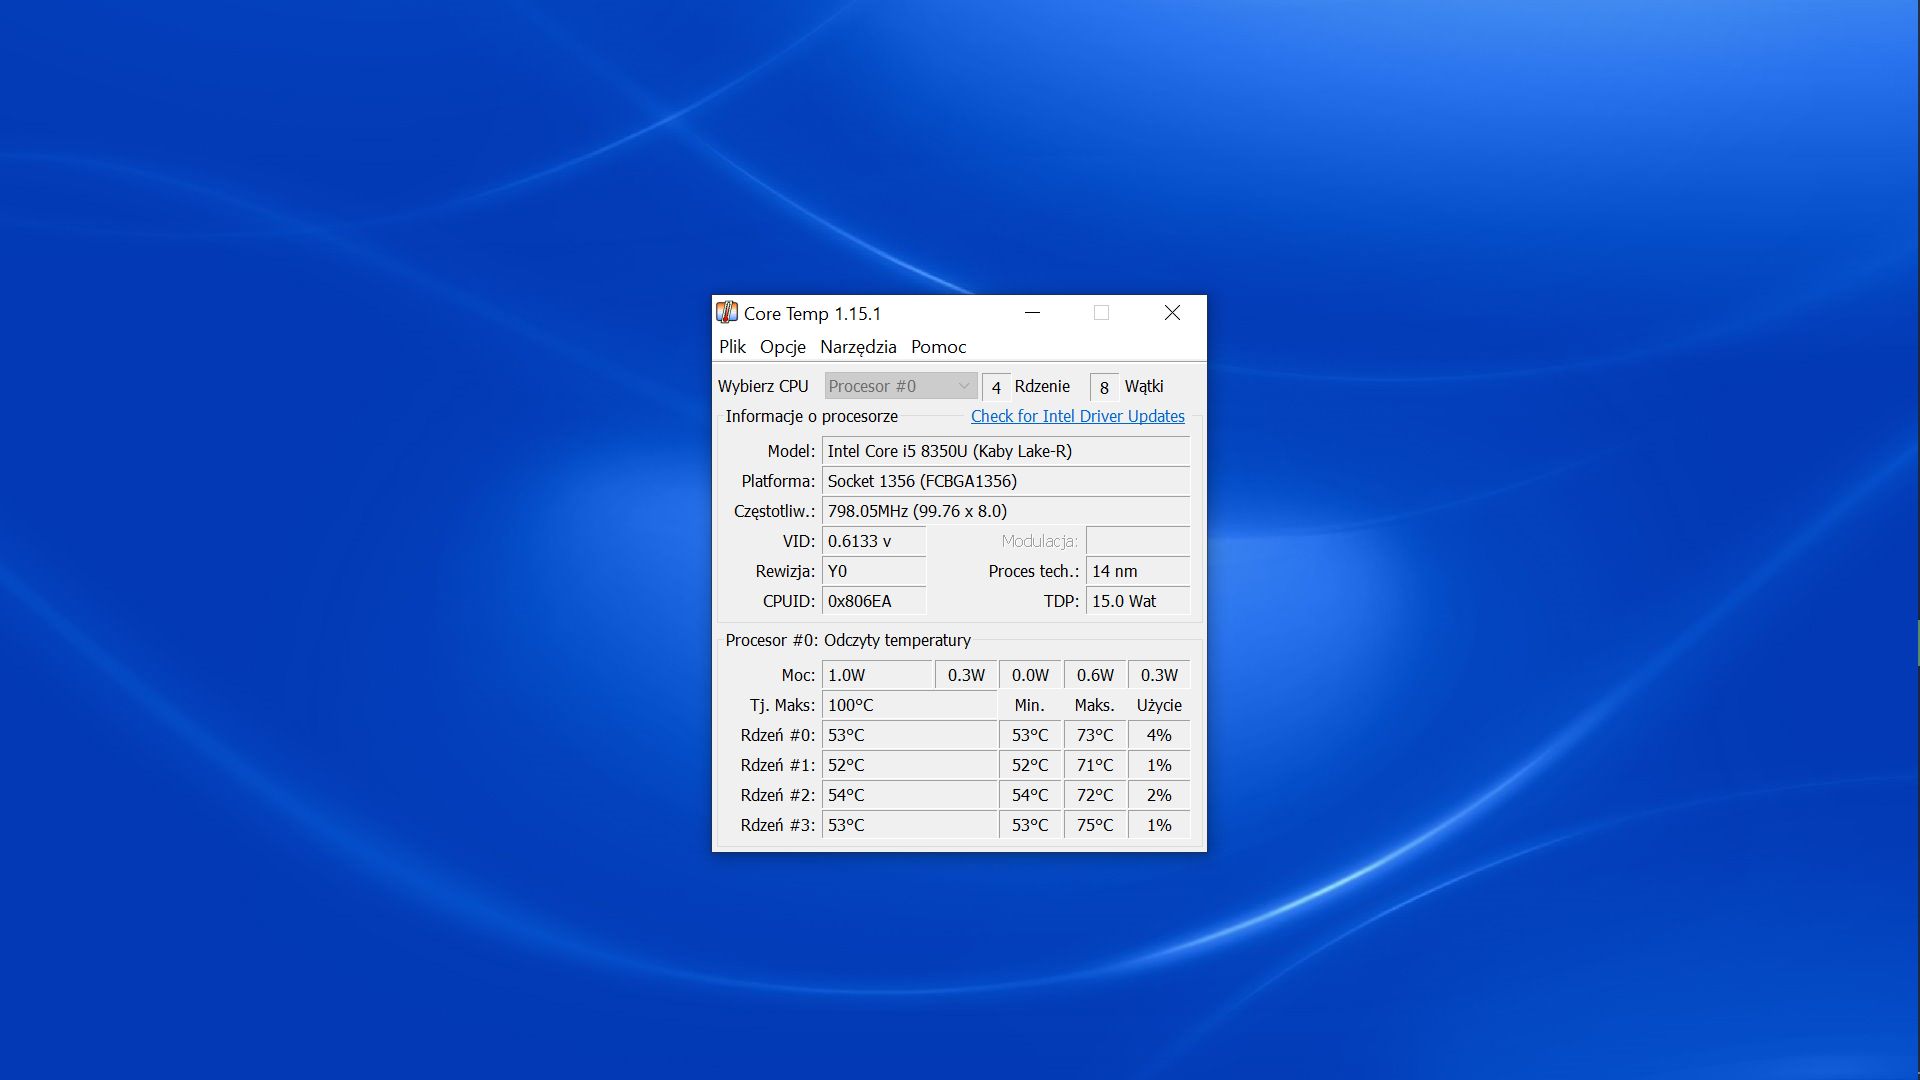Click the process technology value 14 nm
Screen dimensions: 1920x1080
1138,571
